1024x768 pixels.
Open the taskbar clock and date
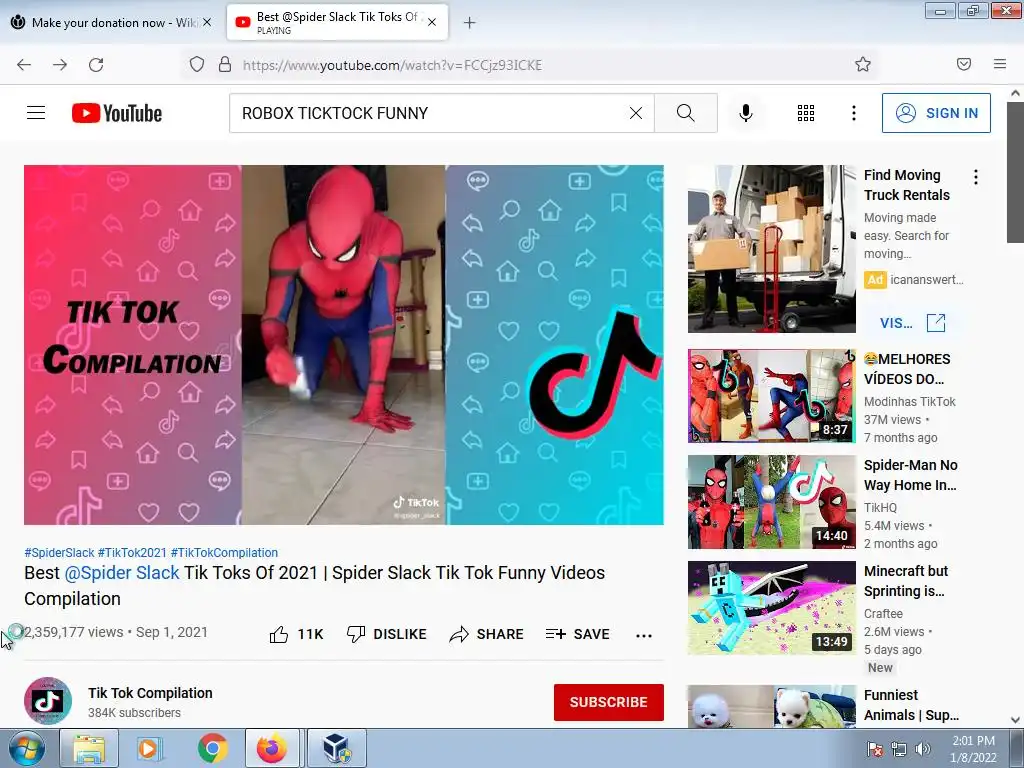coord(973,748)
